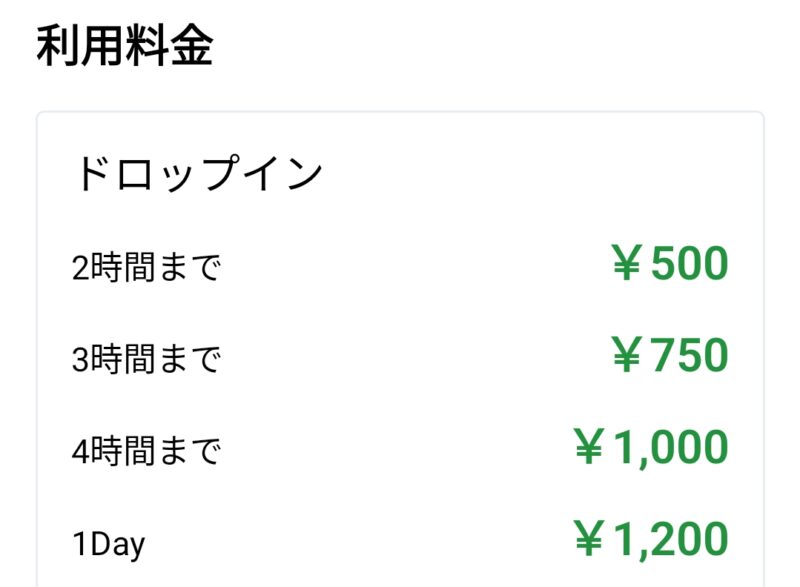Select the ドロップイン plan title
800x587 pixels.
pyautogui.click(x=198, y=175)
